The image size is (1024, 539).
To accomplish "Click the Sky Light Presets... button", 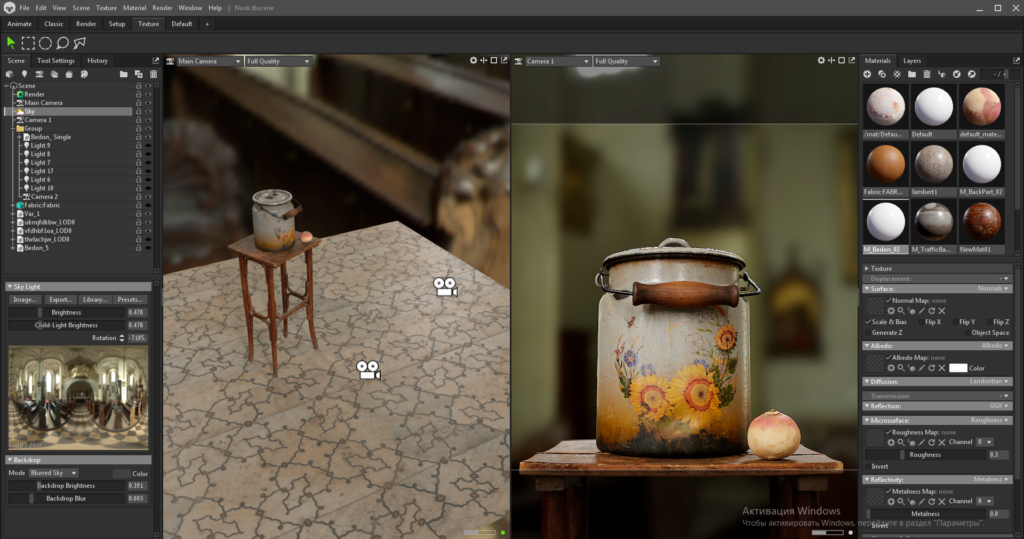I will point(130,300).
